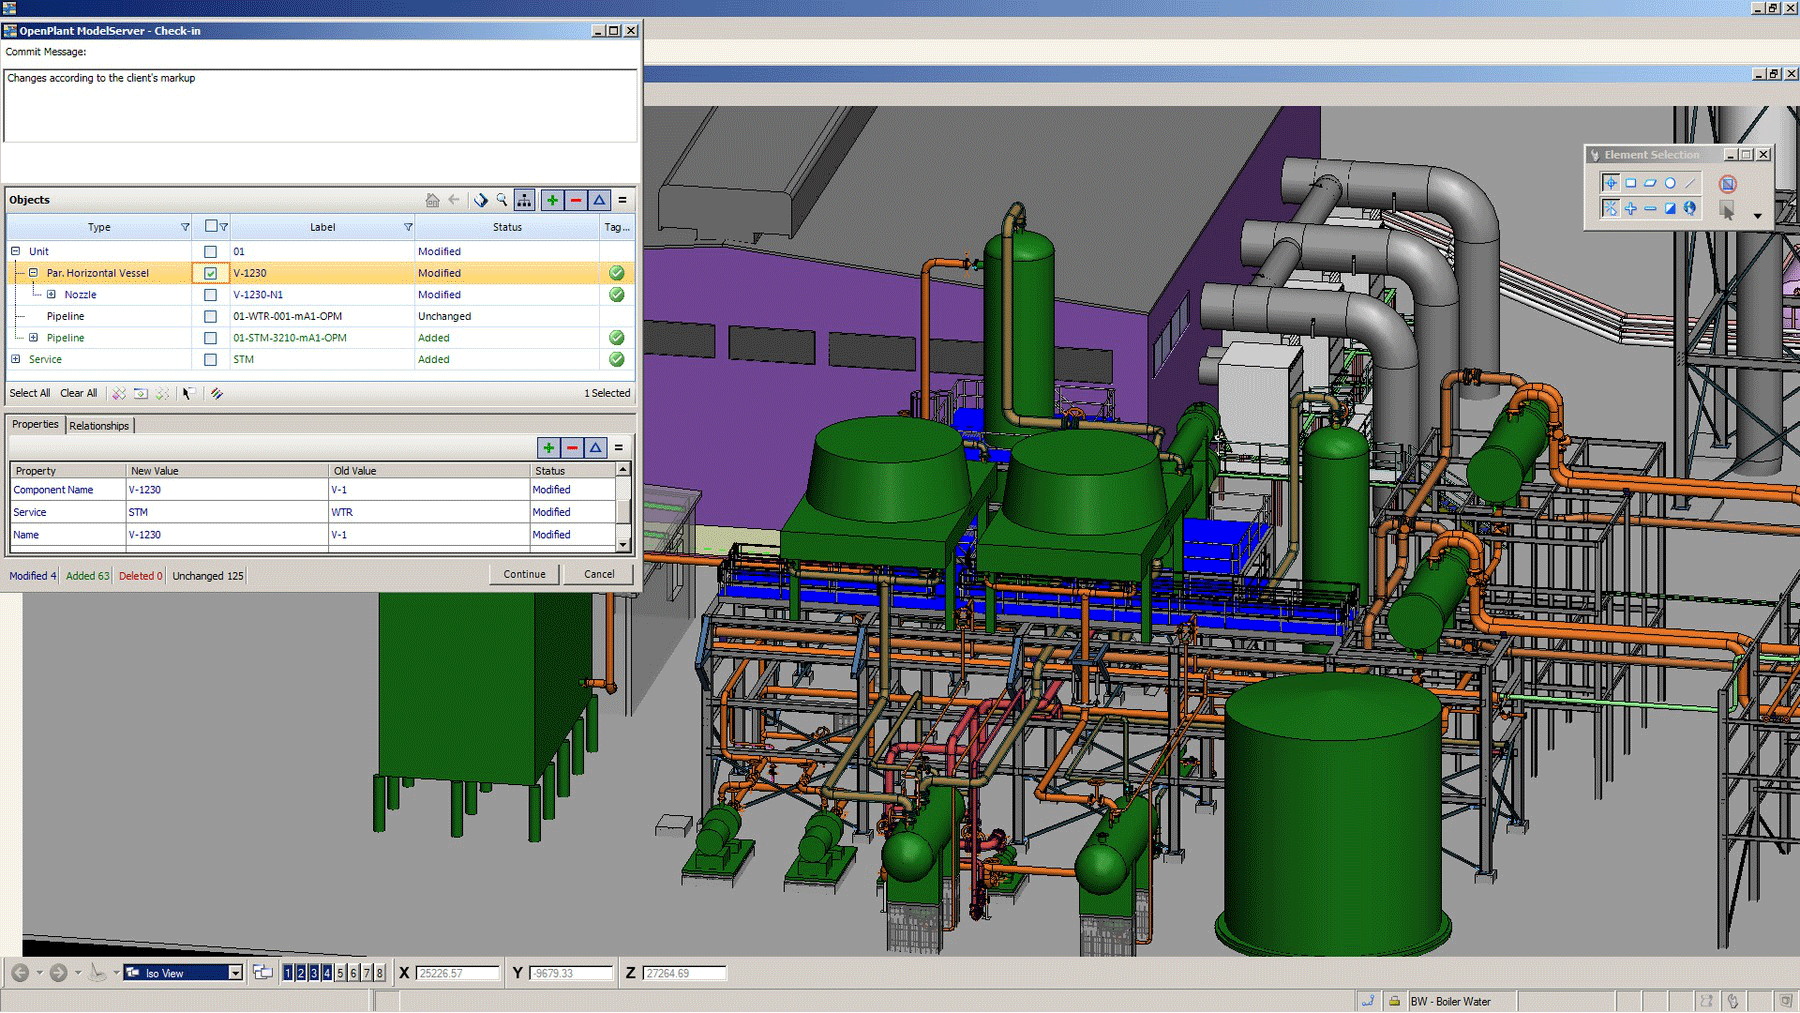Toggle hierarchy tree view icon in Objects toolbar

524,200
